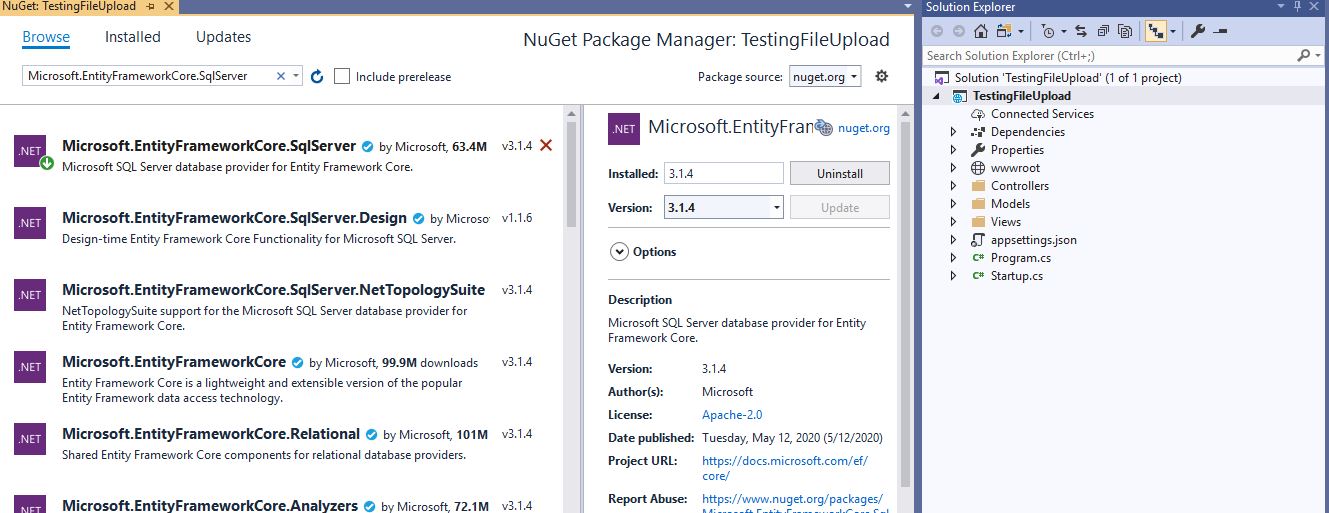Open the Package source nuget.org dropdown
This screenshot has width=1329, height=513.
(x=825, y=76)
